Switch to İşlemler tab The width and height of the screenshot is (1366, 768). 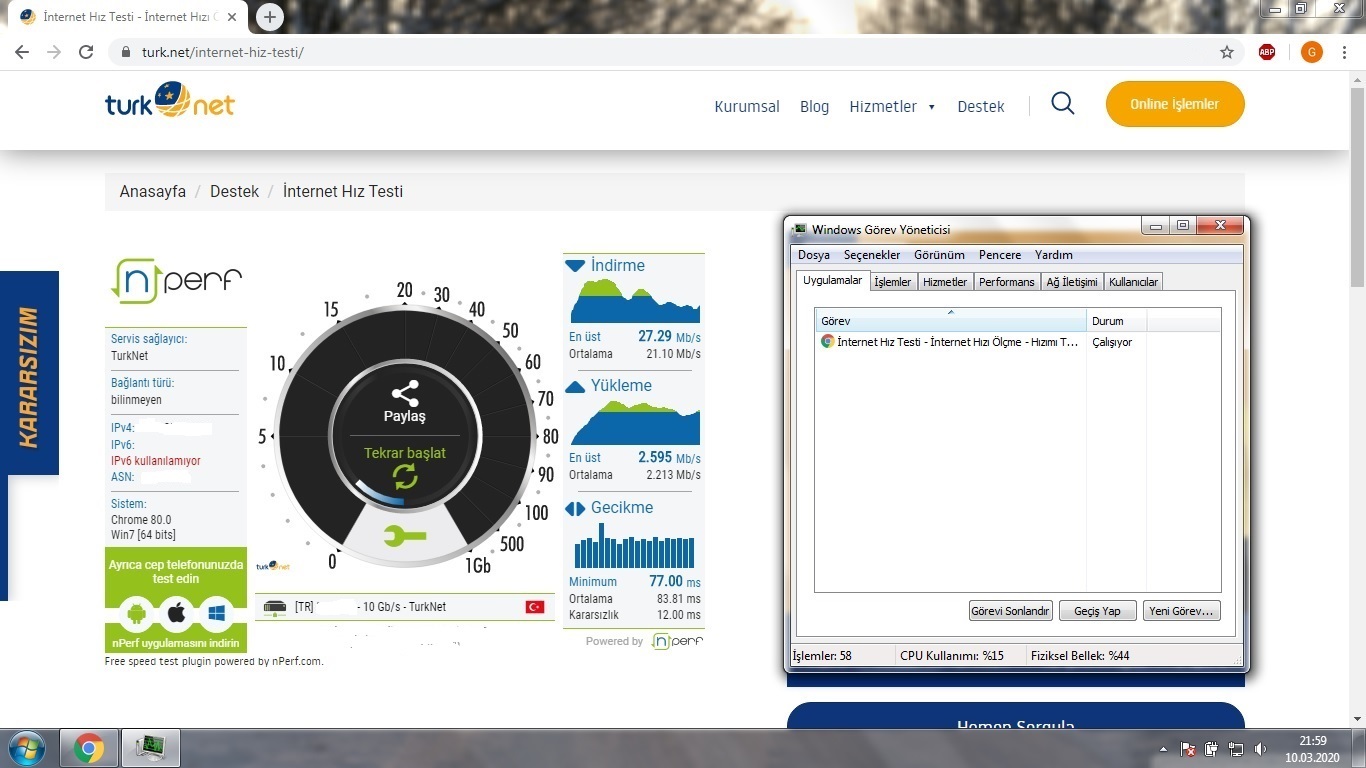click(x=893, y=282)
